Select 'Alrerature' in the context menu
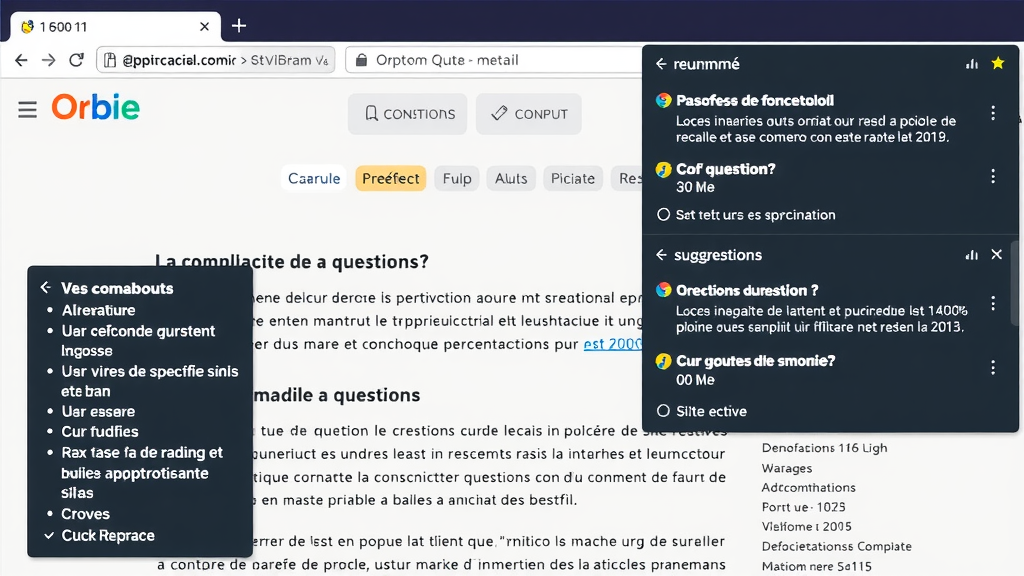Screen dimensions: 1024x576 click(98, 310)
